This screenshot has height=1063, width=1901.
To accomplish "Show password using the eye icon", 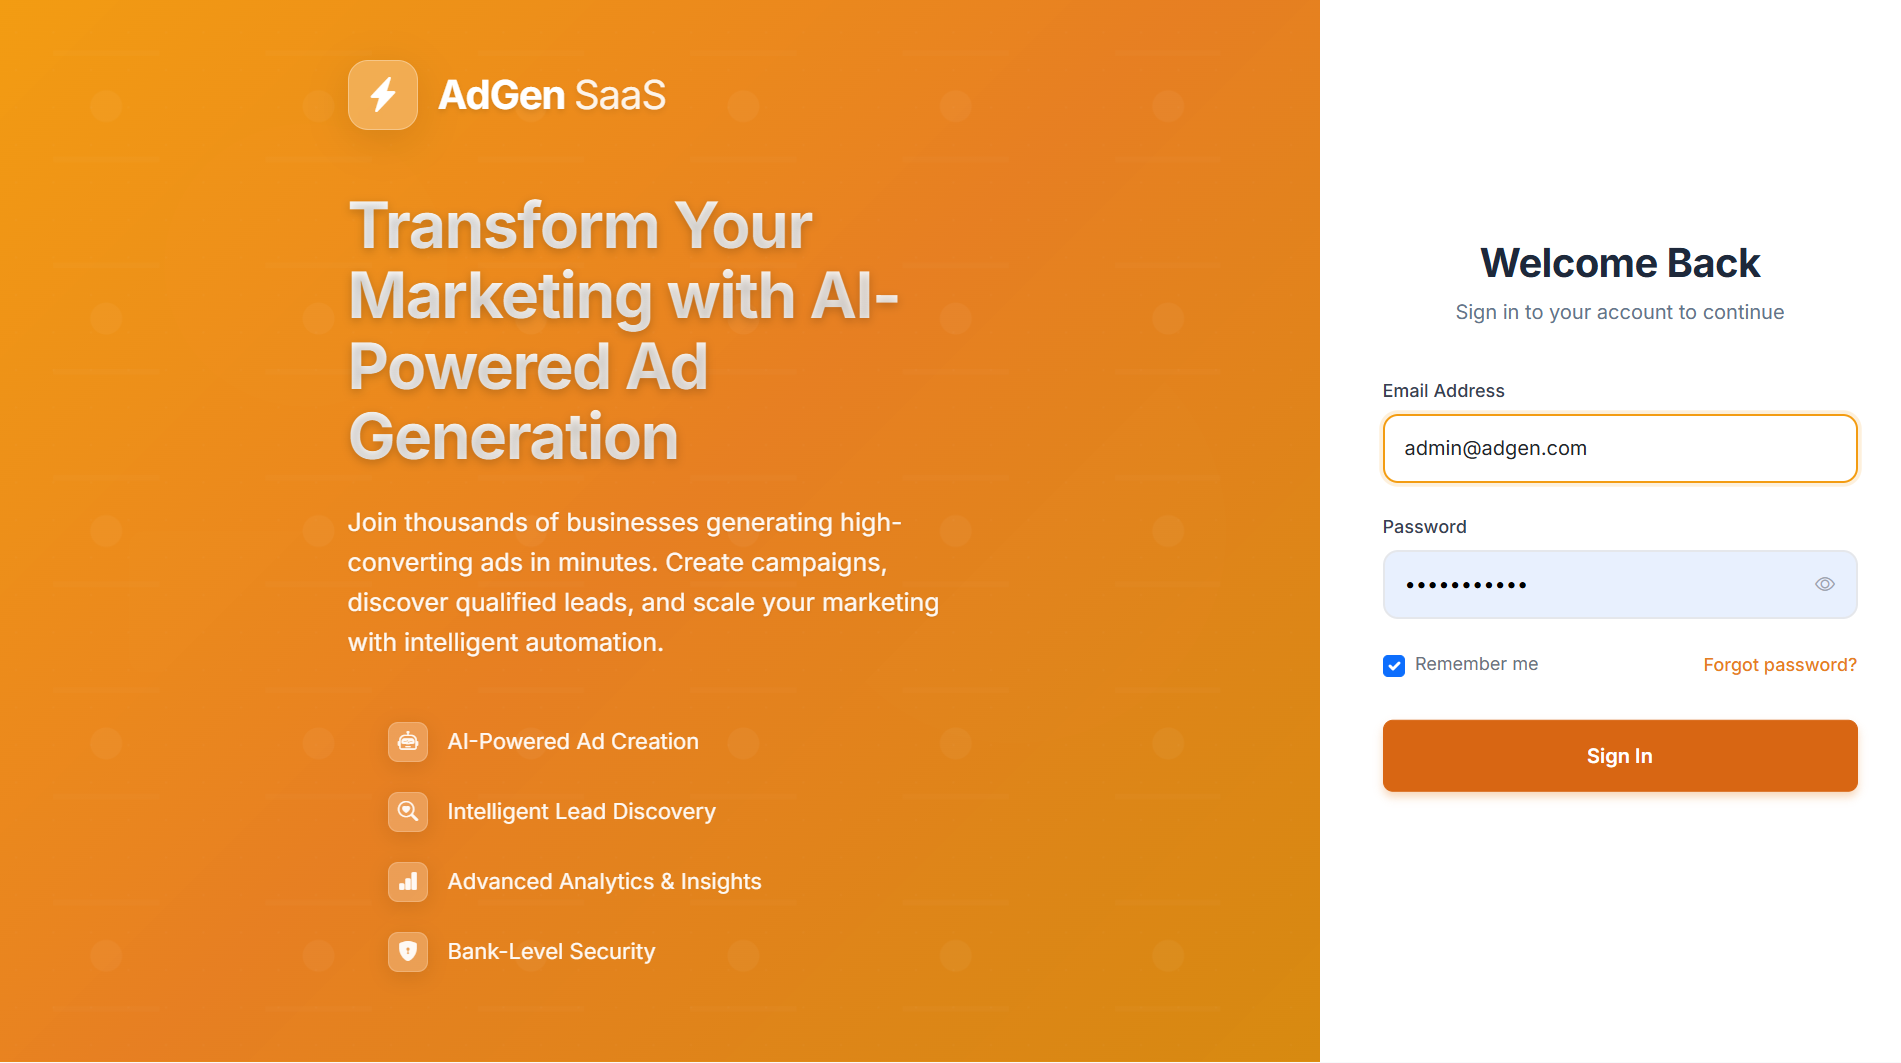I will point(1825,584).
